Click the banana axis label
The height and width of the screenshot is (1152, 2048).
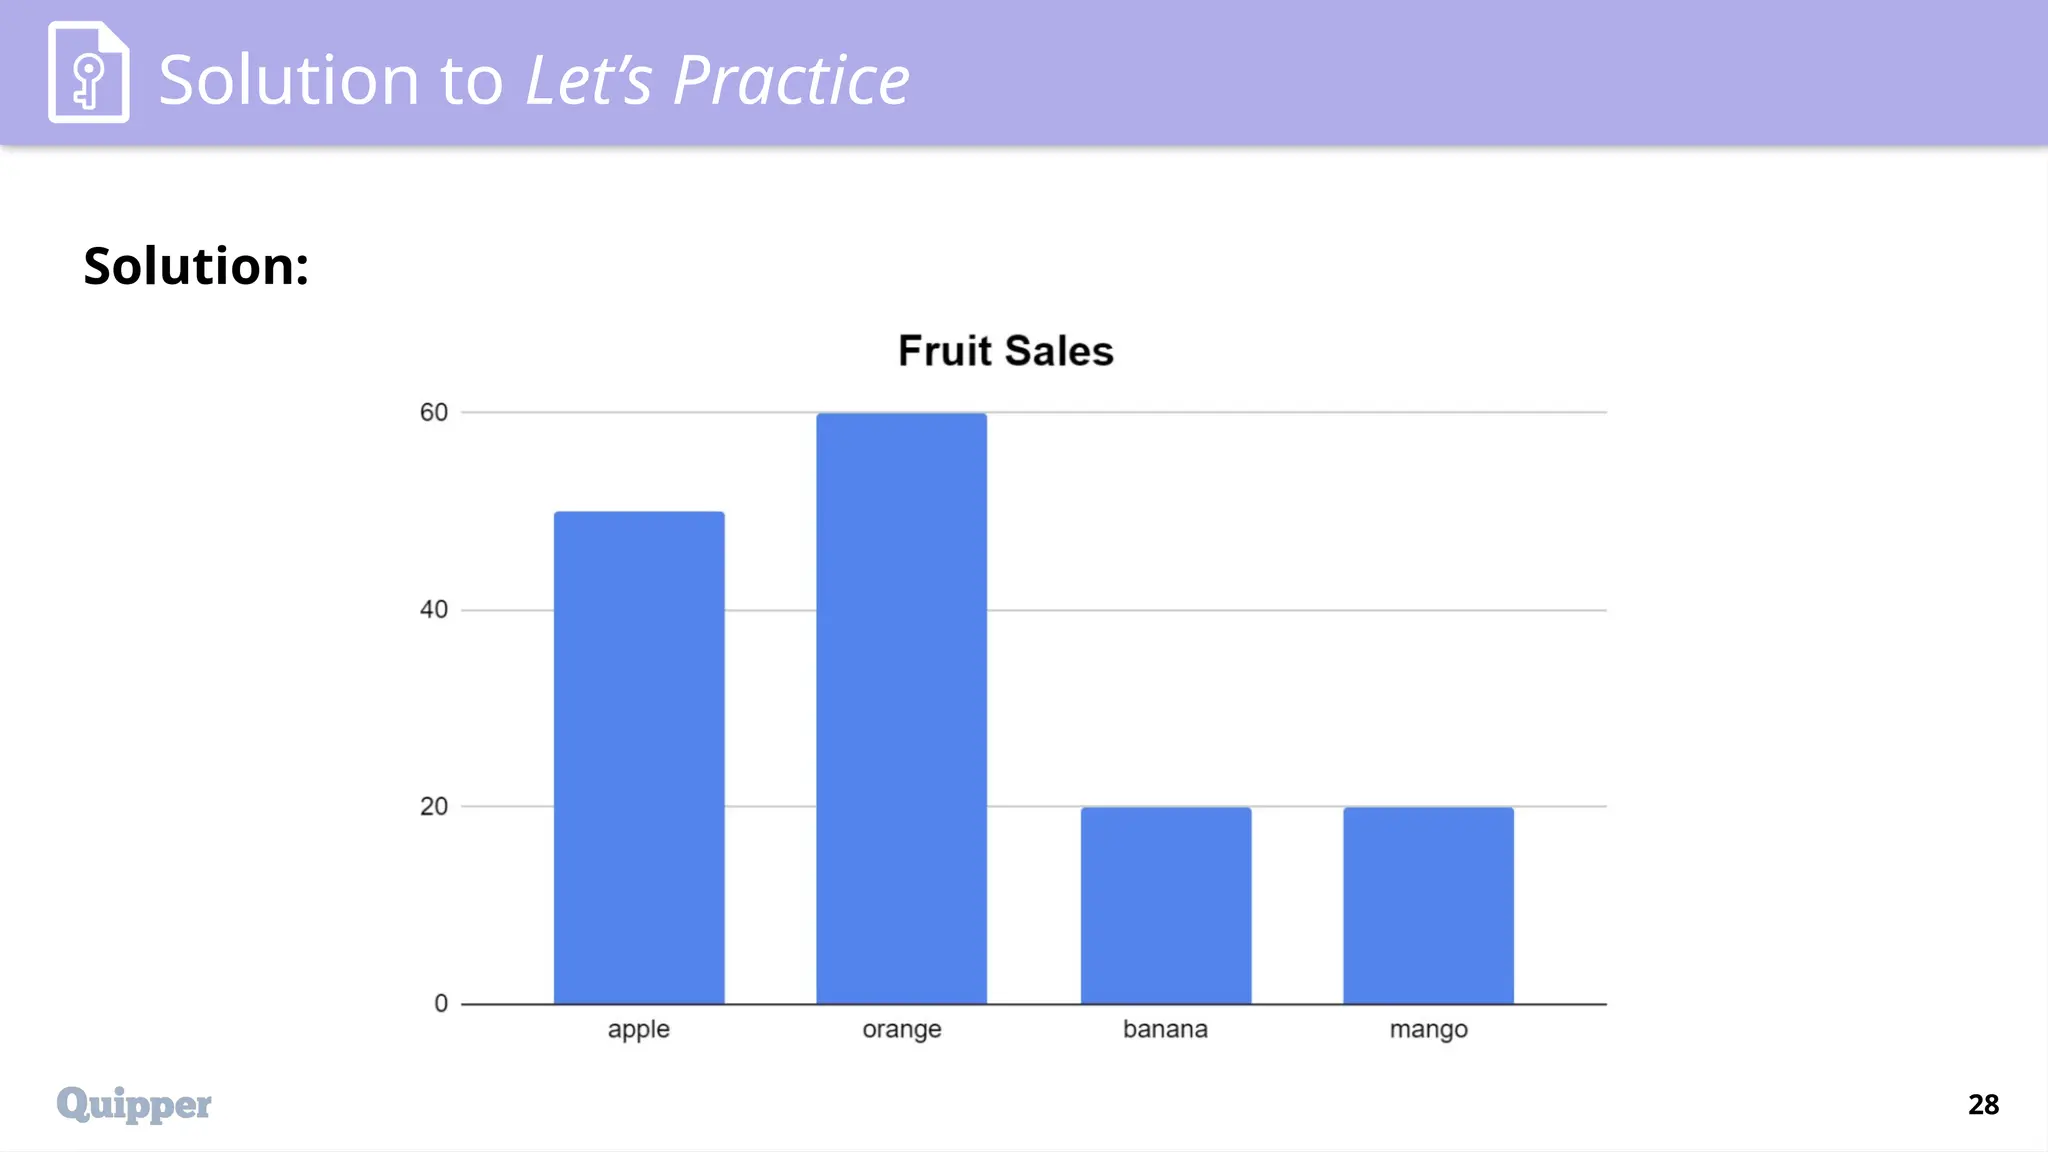point(1165,1029)
